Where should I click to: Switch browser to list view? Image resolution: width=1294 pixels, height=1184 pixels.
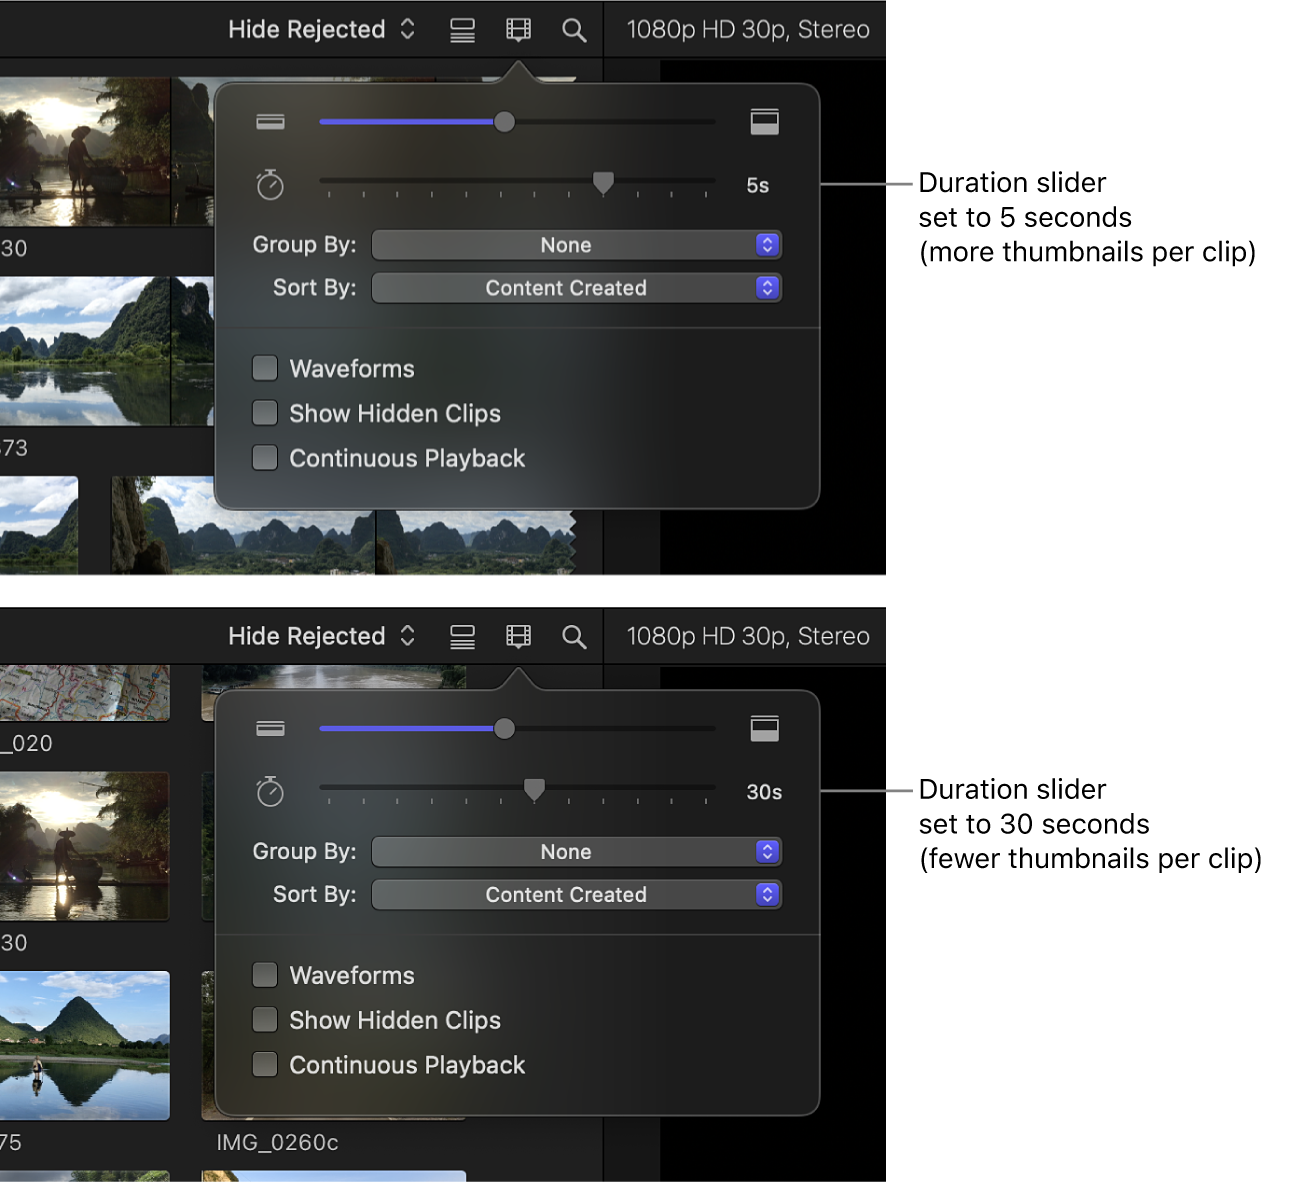point(462,28)
